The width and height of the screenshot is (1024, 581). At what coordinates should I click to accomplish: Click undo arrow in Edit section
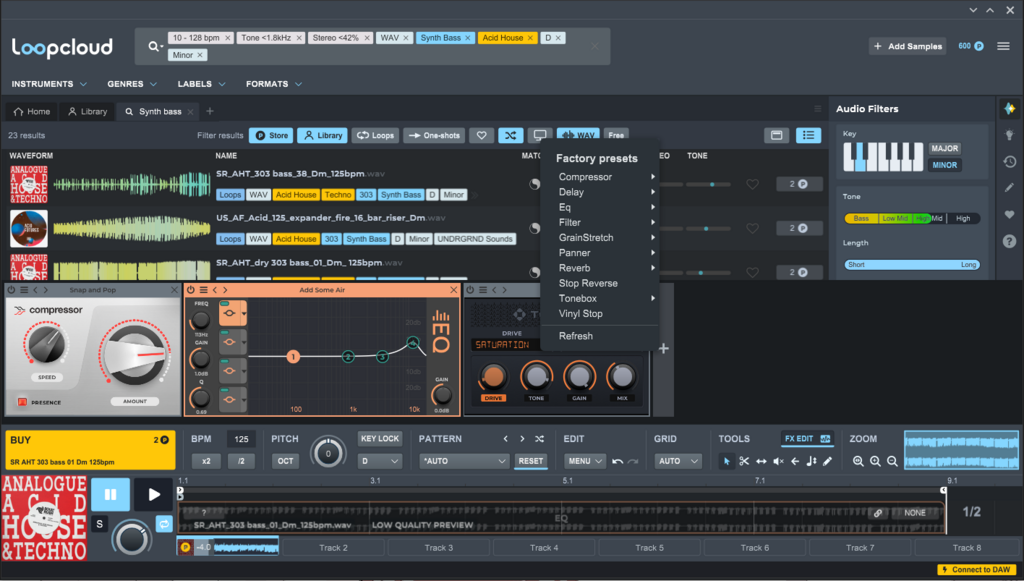point(617,461)
